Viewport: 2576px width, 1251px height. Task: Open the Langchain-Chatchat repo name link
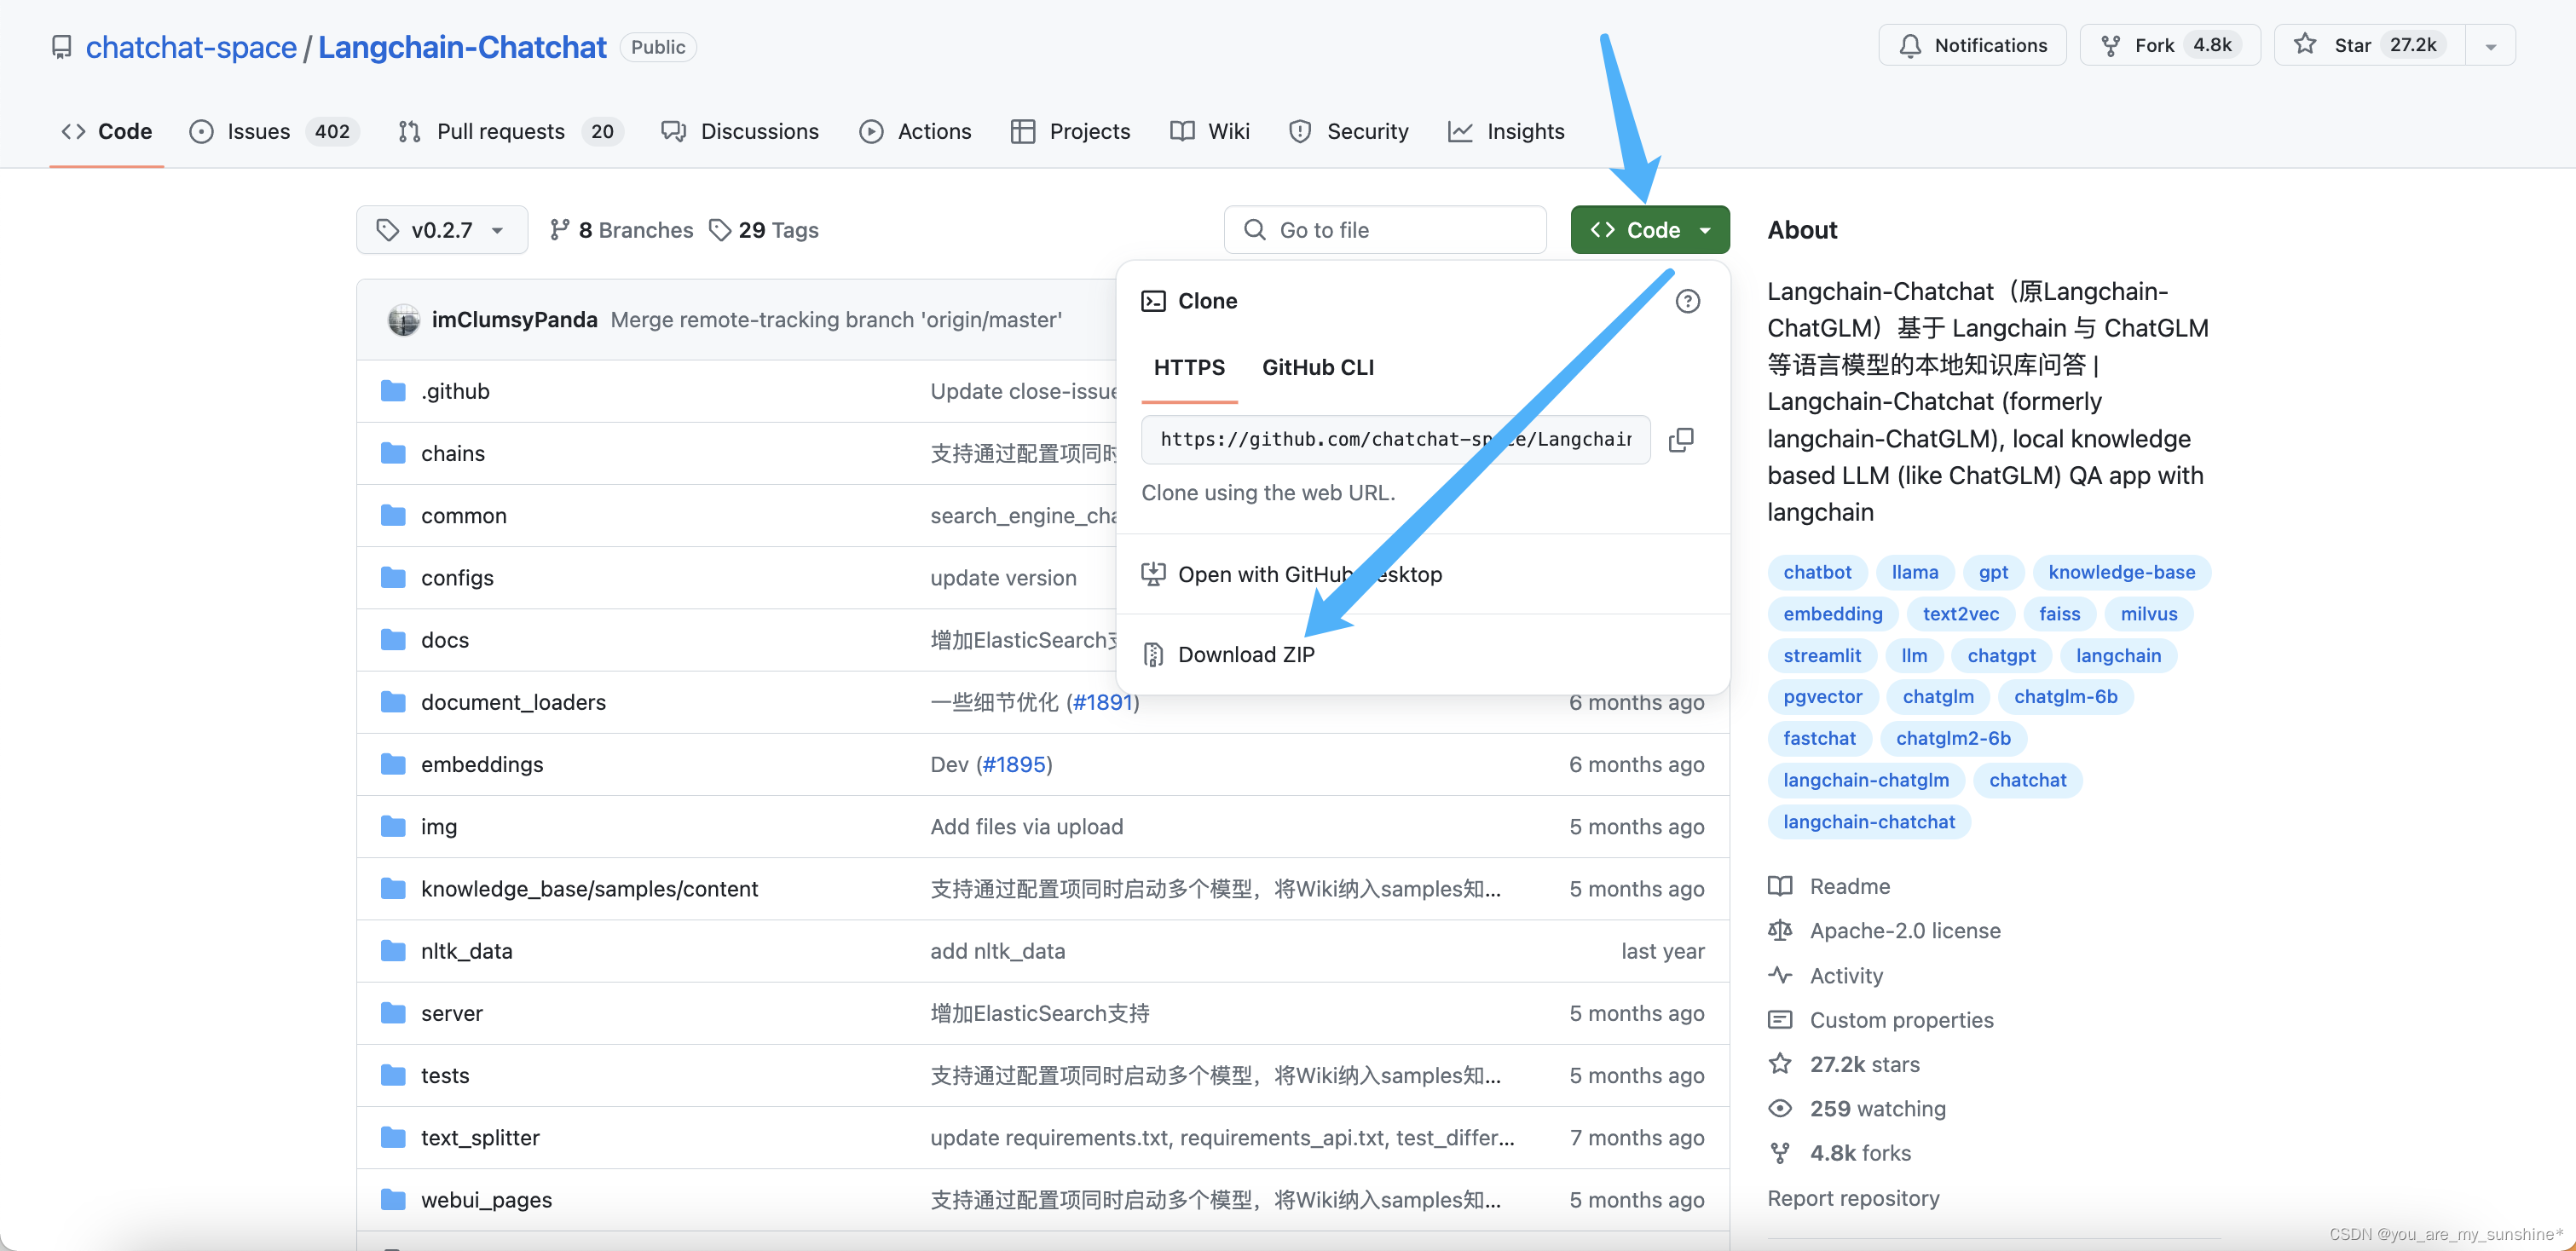coord(462,47)
